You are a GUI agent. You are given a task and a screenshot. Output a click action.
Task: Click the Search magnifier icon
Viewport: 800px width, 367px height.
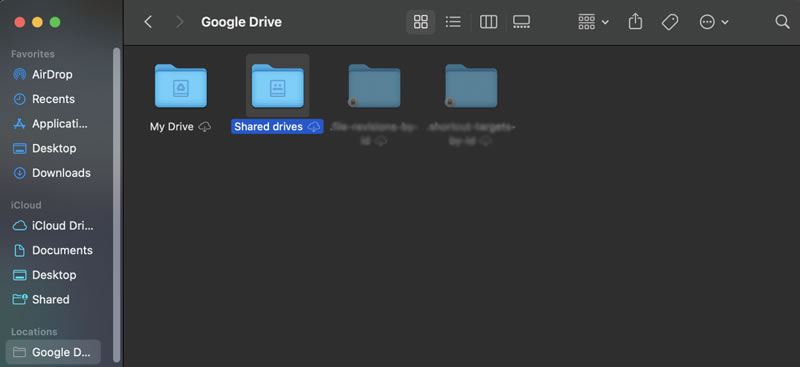782,22
